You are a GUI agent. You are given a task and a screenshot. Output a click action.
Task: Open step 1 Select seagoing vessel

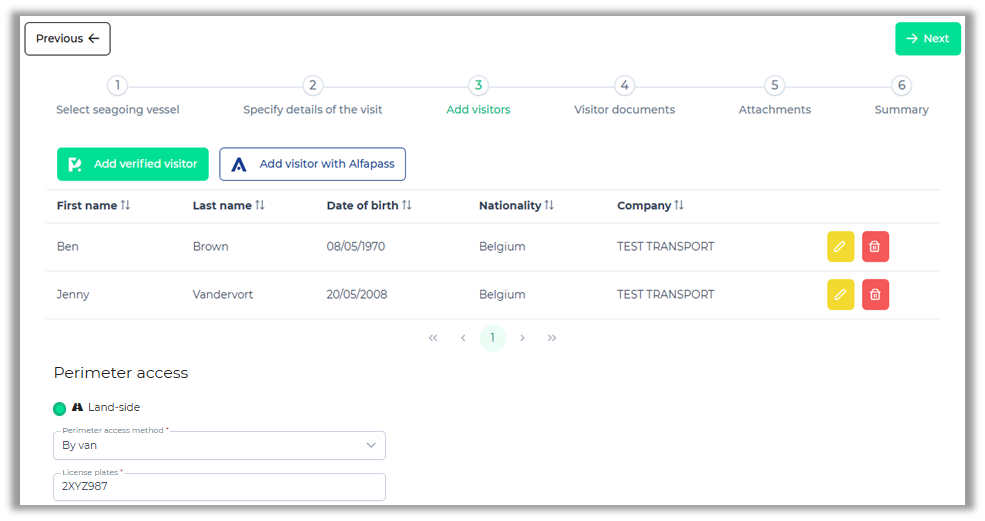click(x=117, y=87)
